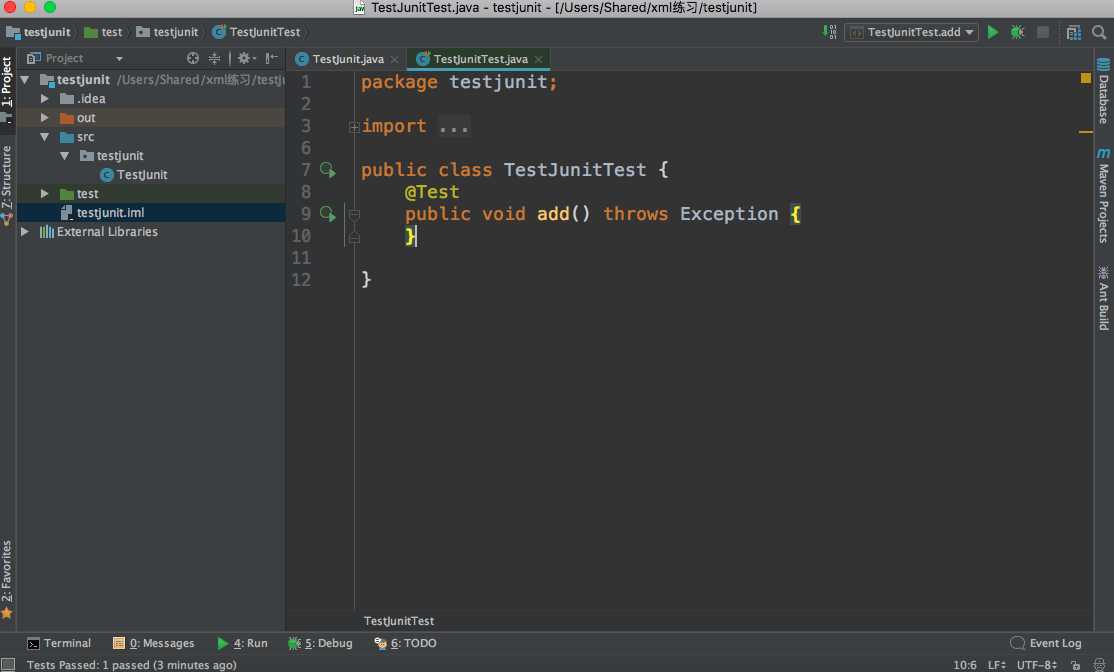Viewport: 1114px width, 672px height.
Task: Fold the add() method at line 9
Action: click(x=354, y=214)
